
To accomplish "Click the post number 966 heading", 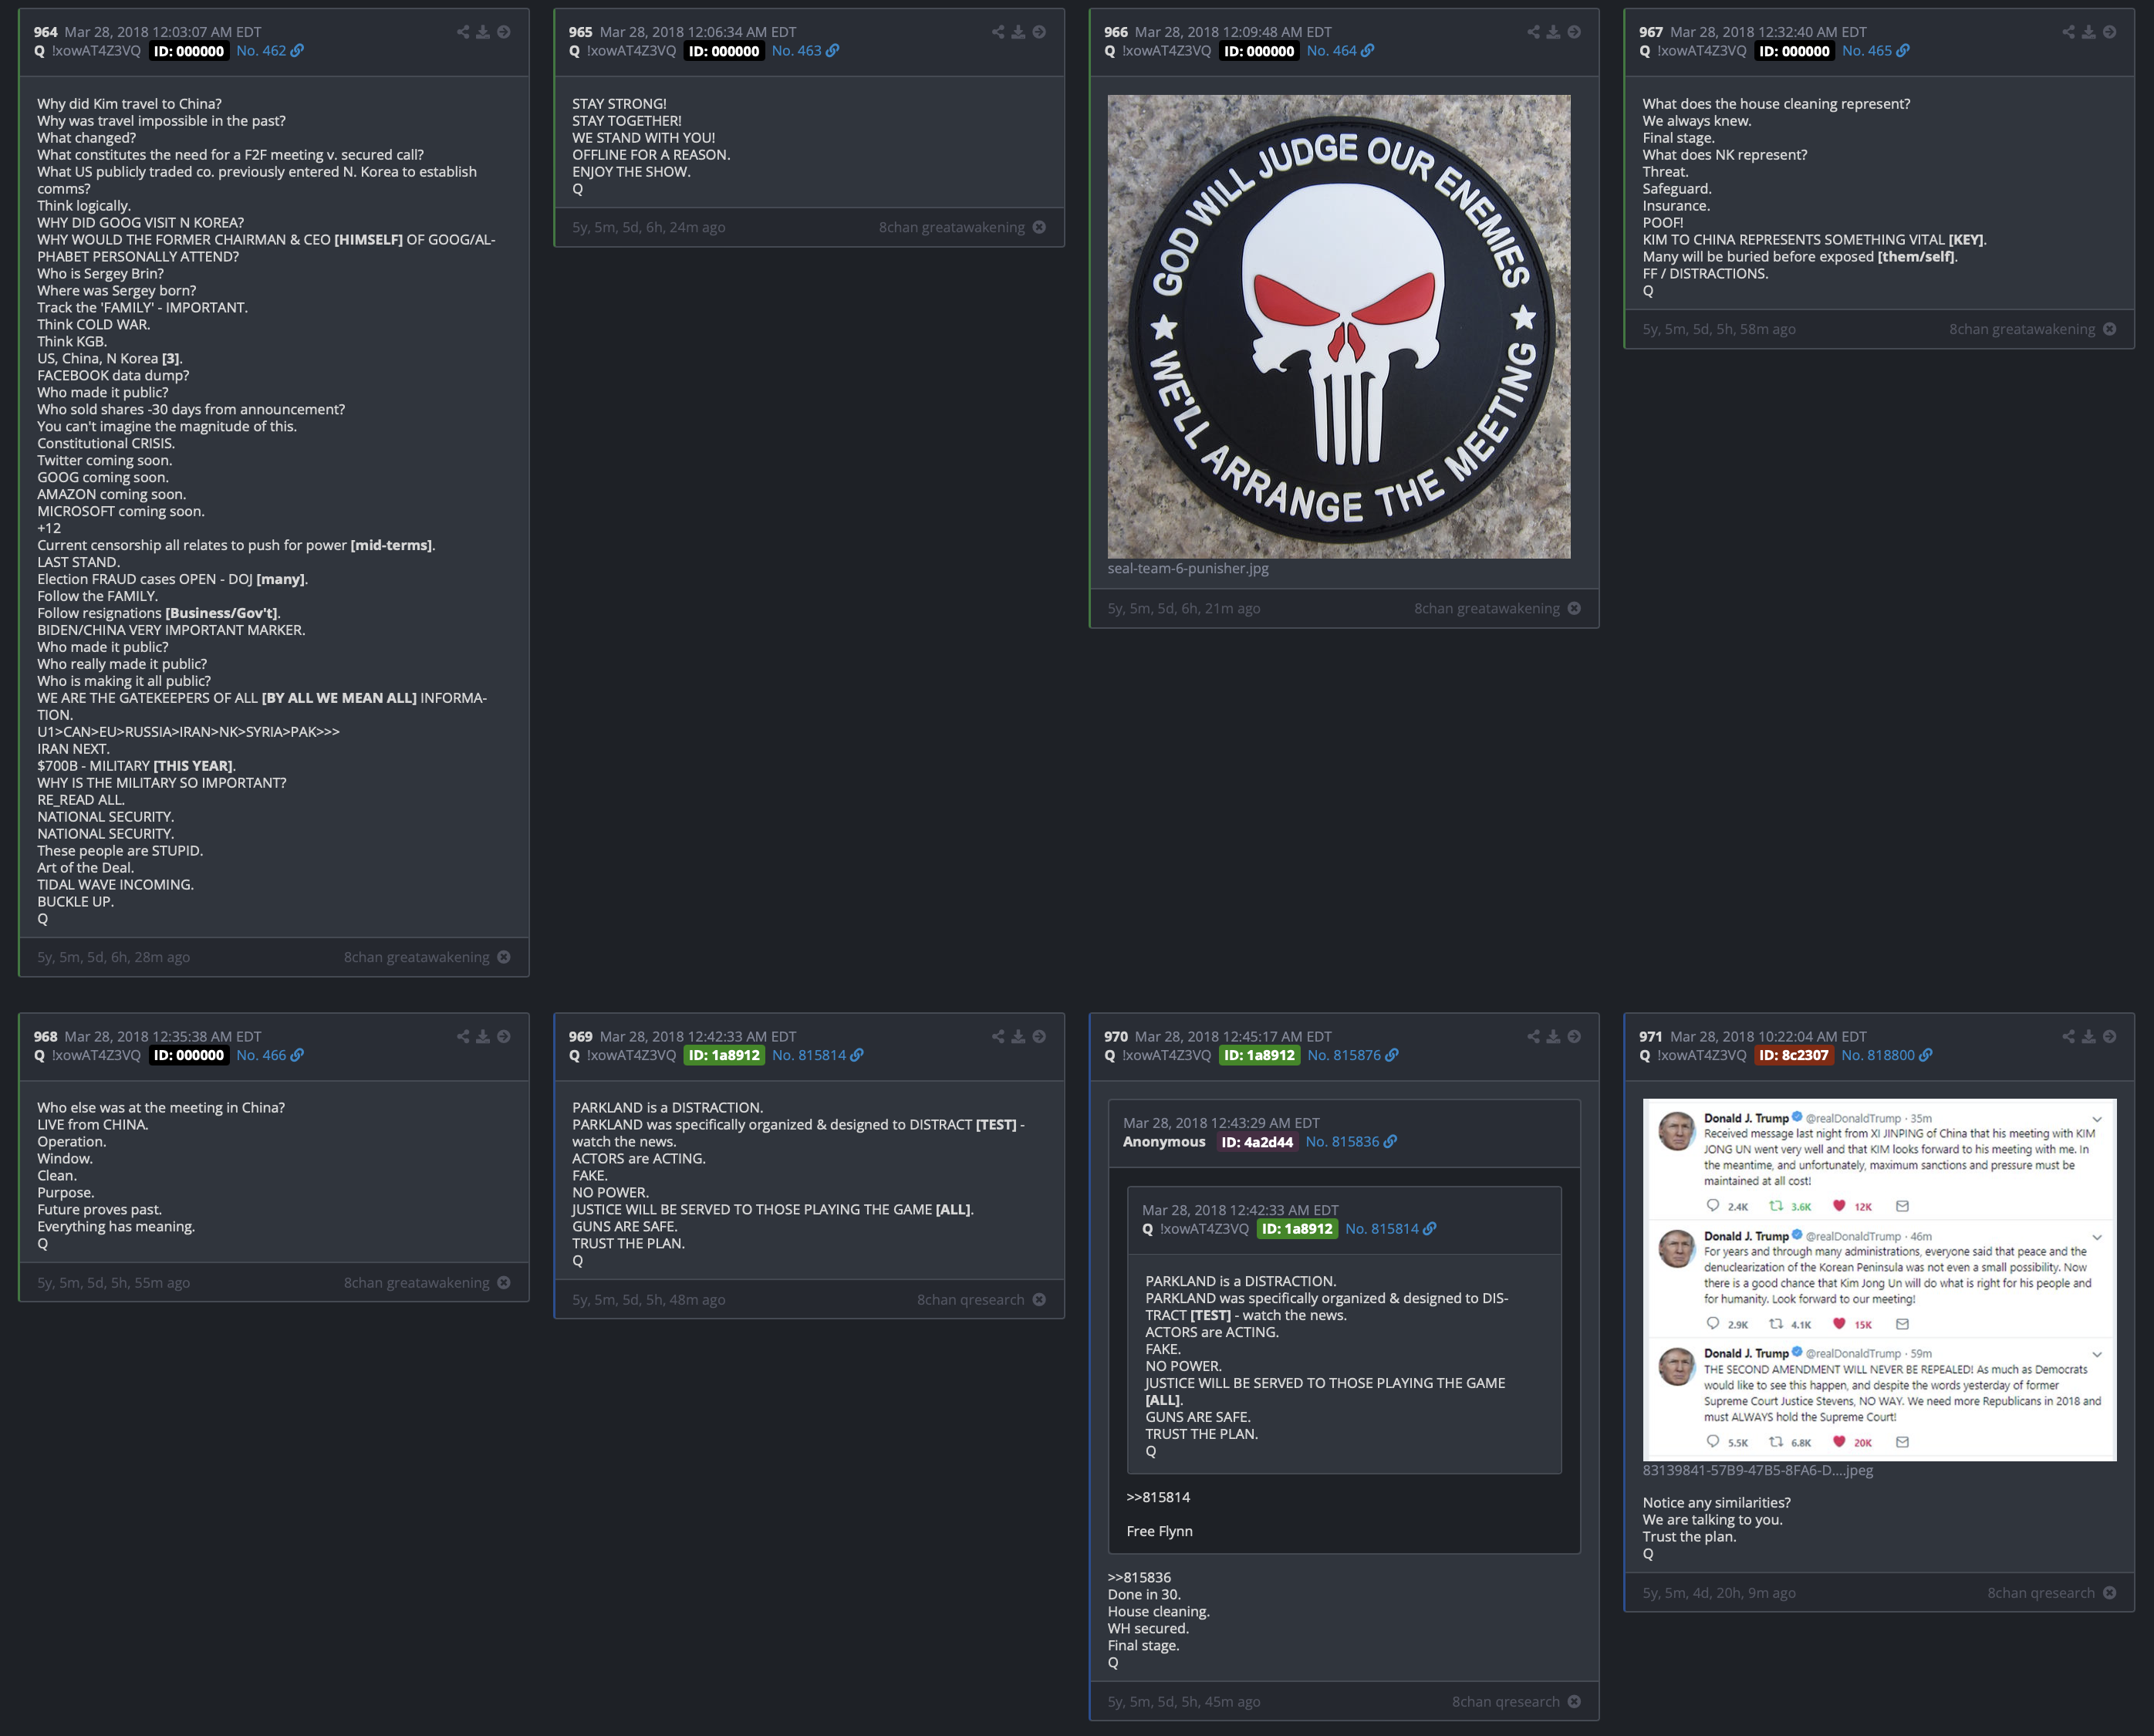I will 1115,32.
